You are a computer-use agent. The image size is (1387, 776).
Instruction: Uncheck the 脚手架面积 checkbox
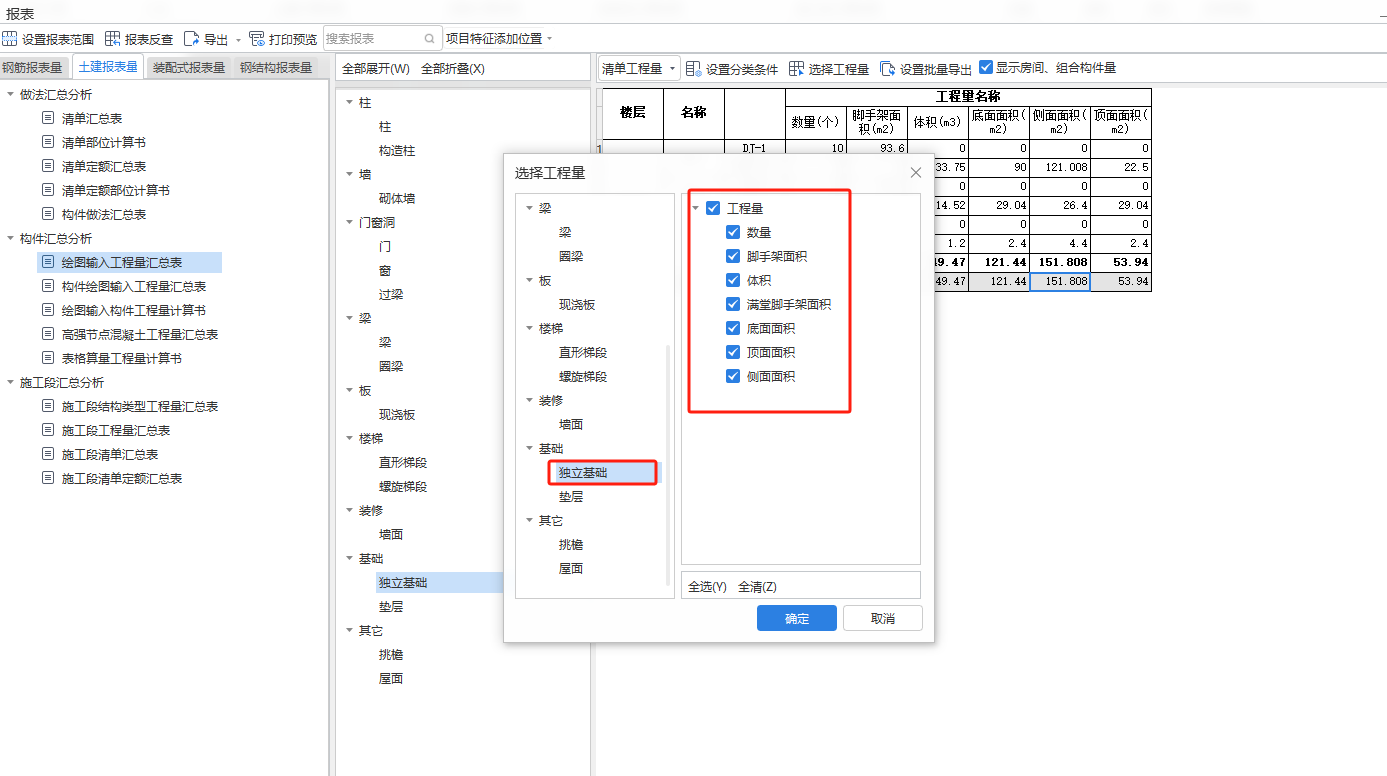733,256
